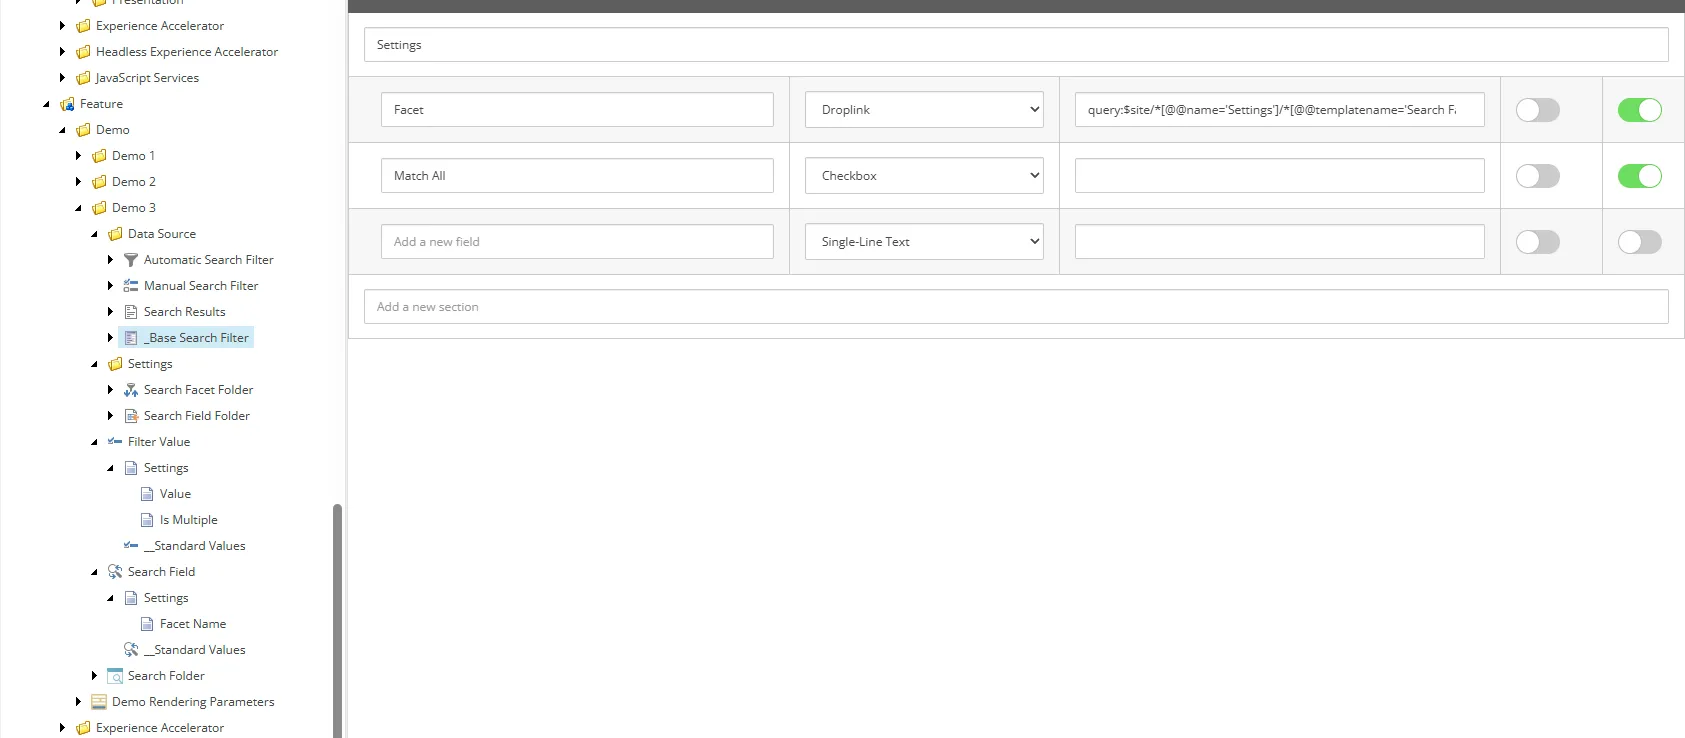The width and height of the screenshot is (1685, 738).
Task: Collapse the Feature tree node
Action: [46, 104]
